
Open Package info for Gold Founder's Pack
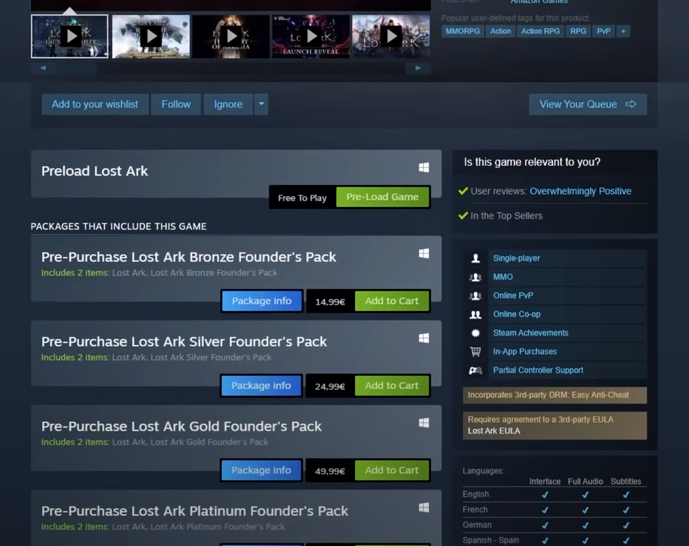point(261,470)
